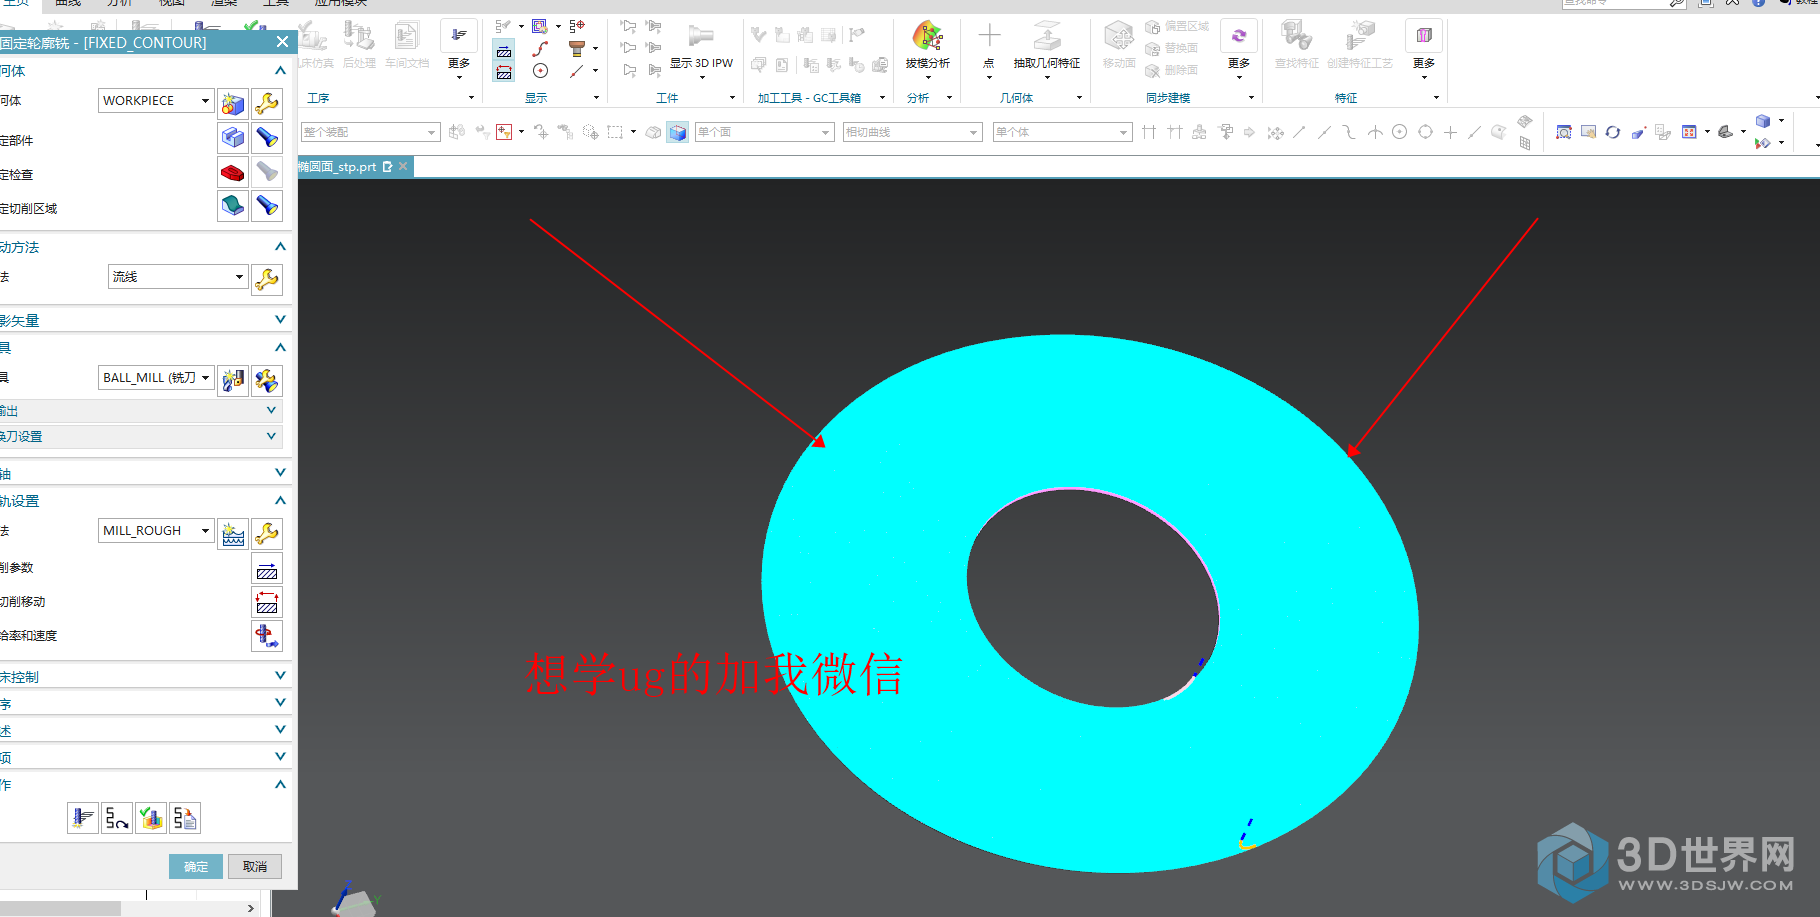
Task: Close the FIXED_CONTOUR dialog
Action: [x=282, y=42]
